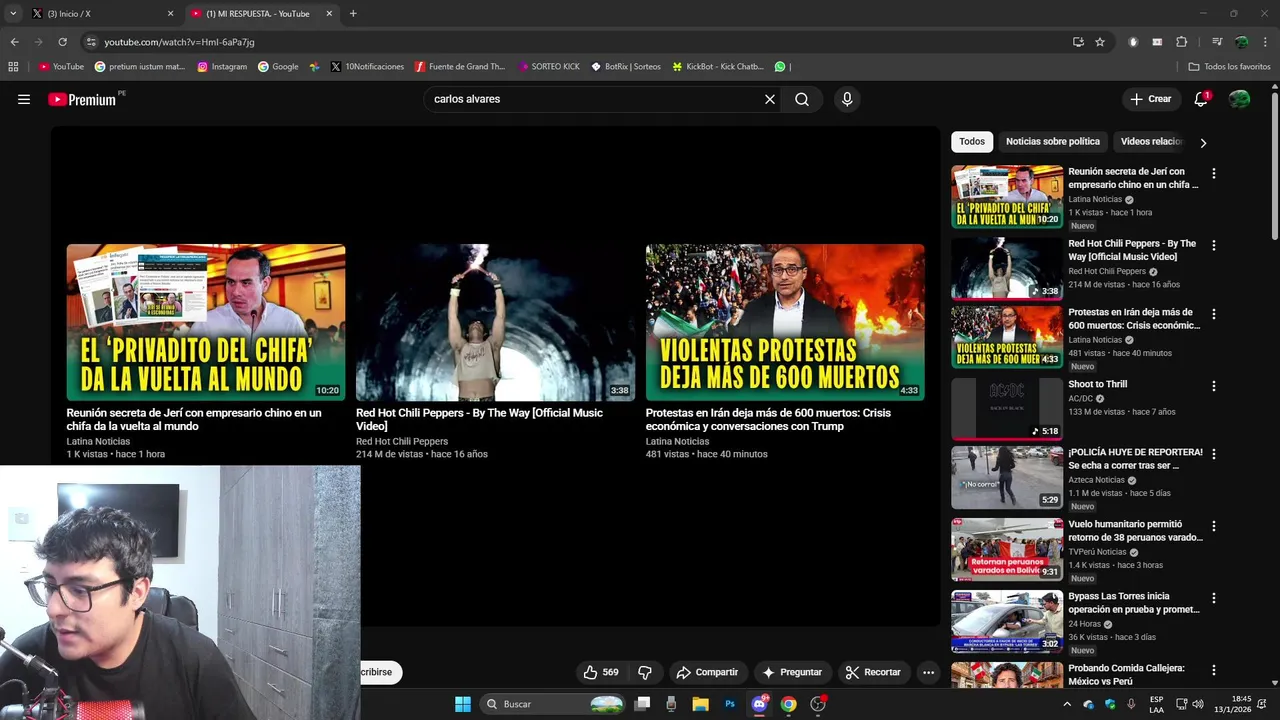Open options for Protestas en Irán sidebar video
Screen dimensions: 1280x720
click(1214, 314)
